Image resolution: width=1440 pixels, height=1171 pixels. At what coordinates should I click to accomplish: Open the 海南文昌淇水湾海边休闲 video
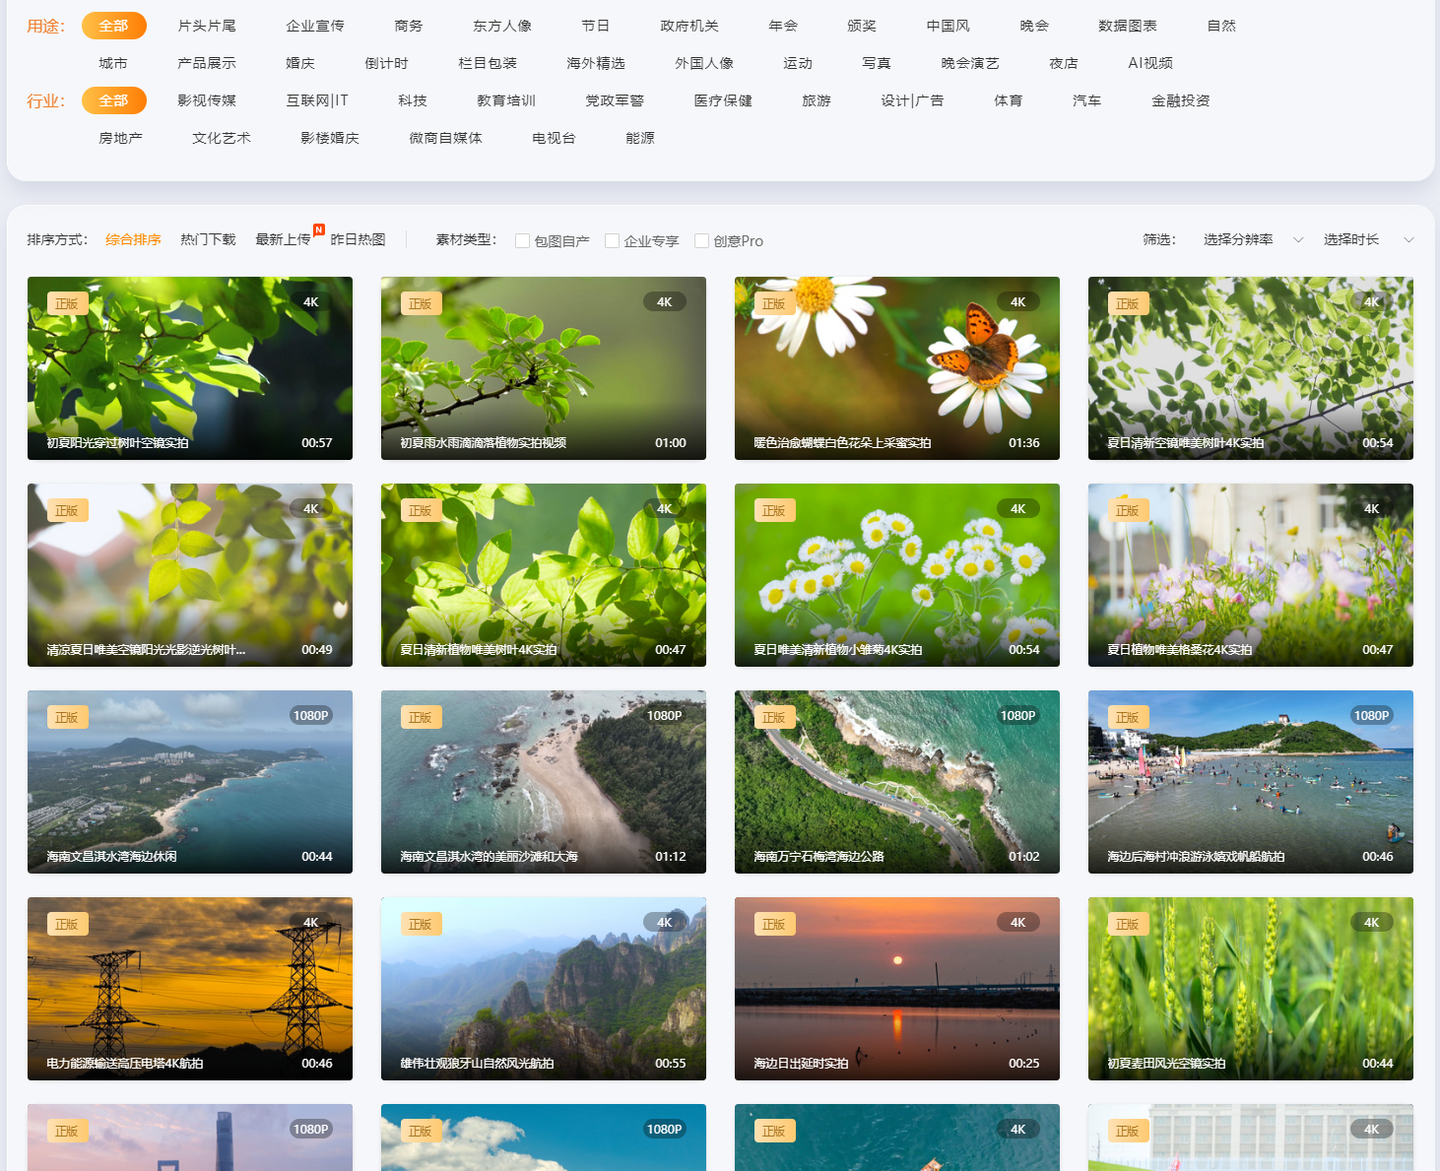(x=190, y=782)
